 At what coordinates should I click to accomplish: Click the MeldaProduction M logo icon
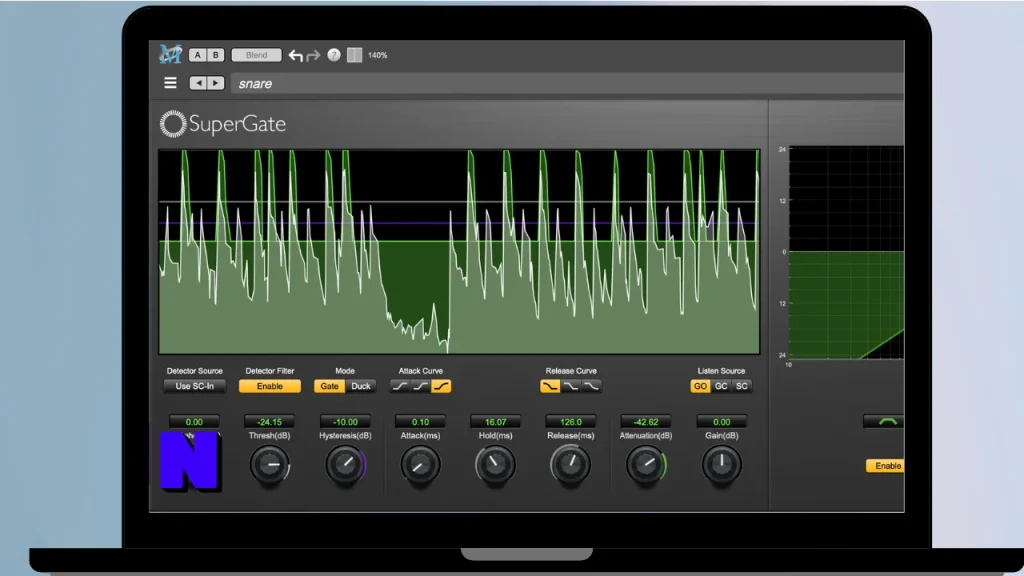(170, 55)
